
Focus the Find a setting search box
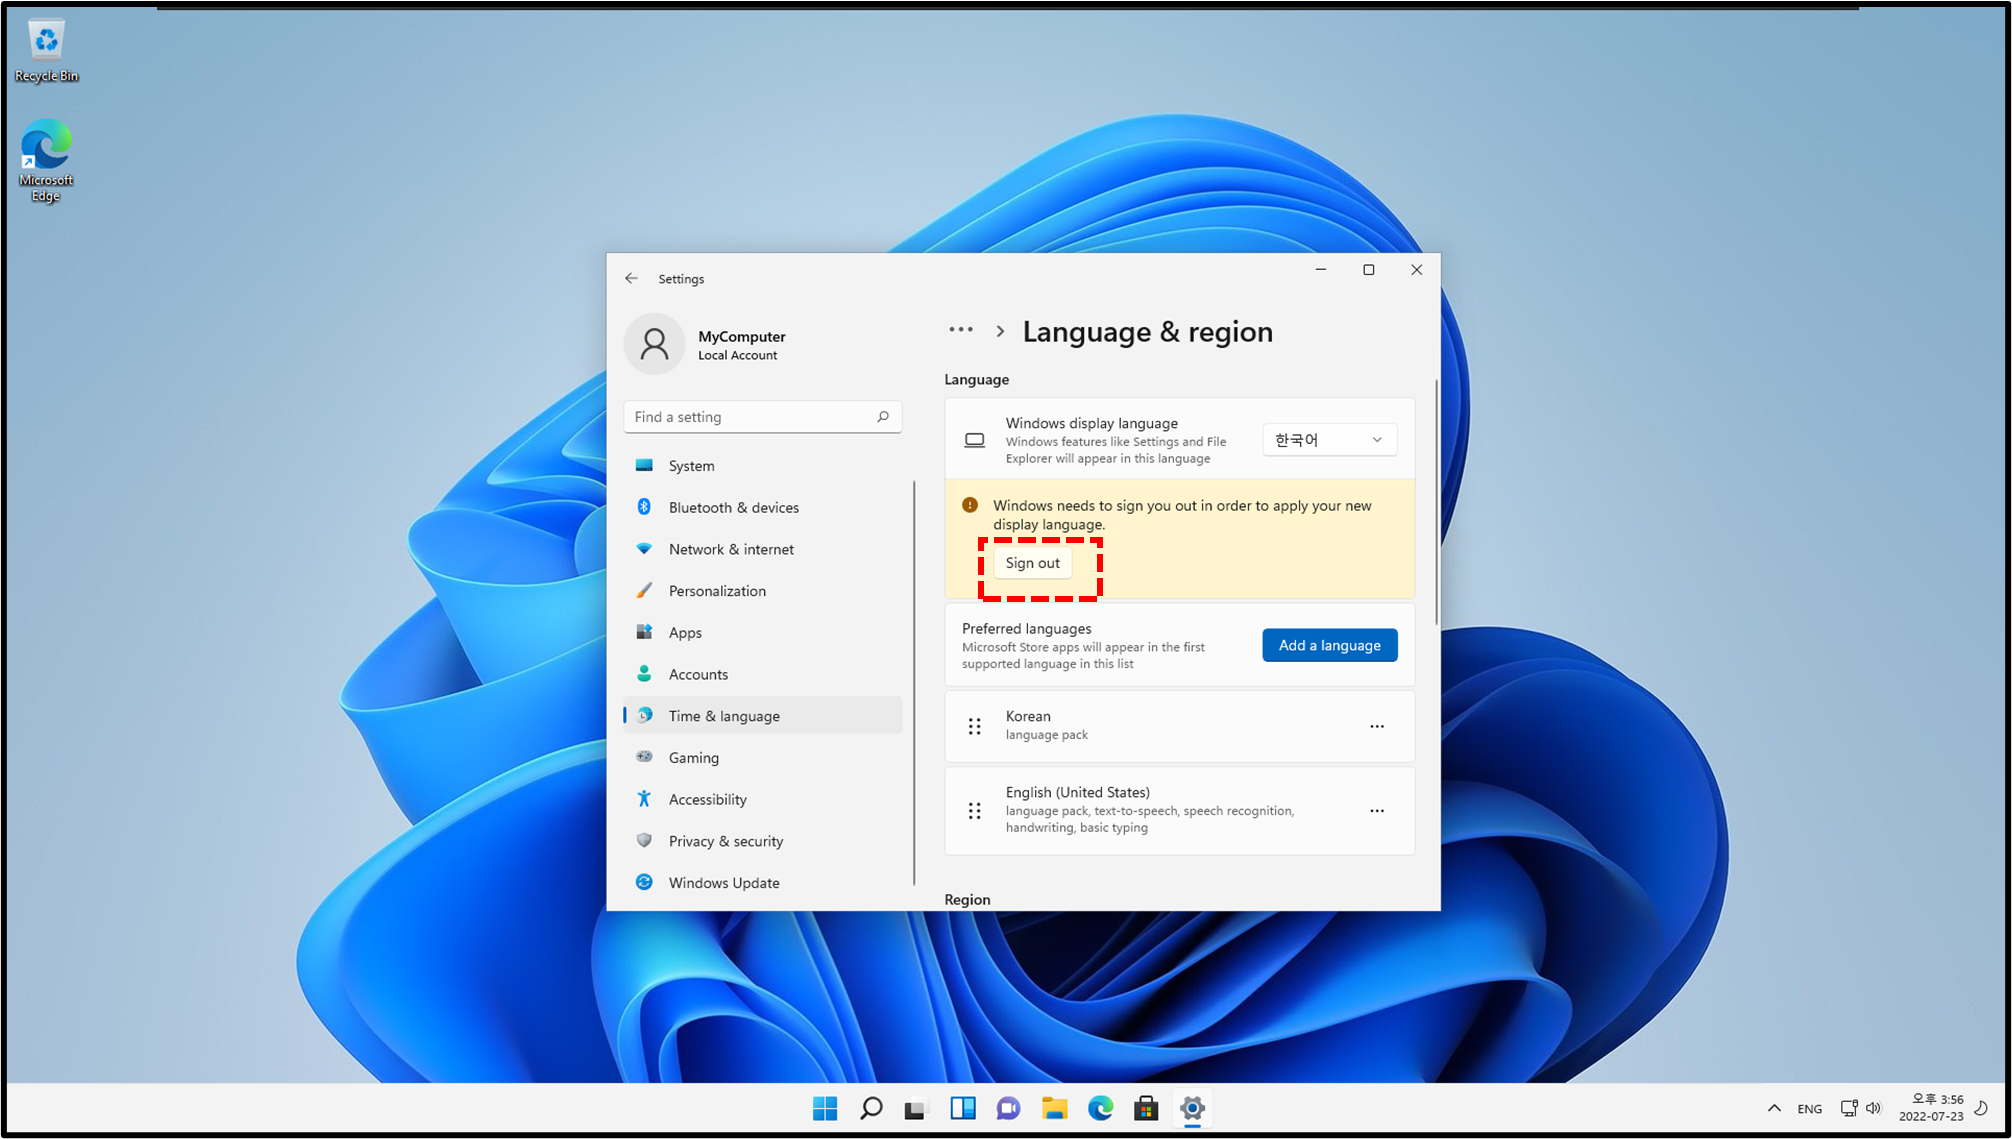click(762, 417)
